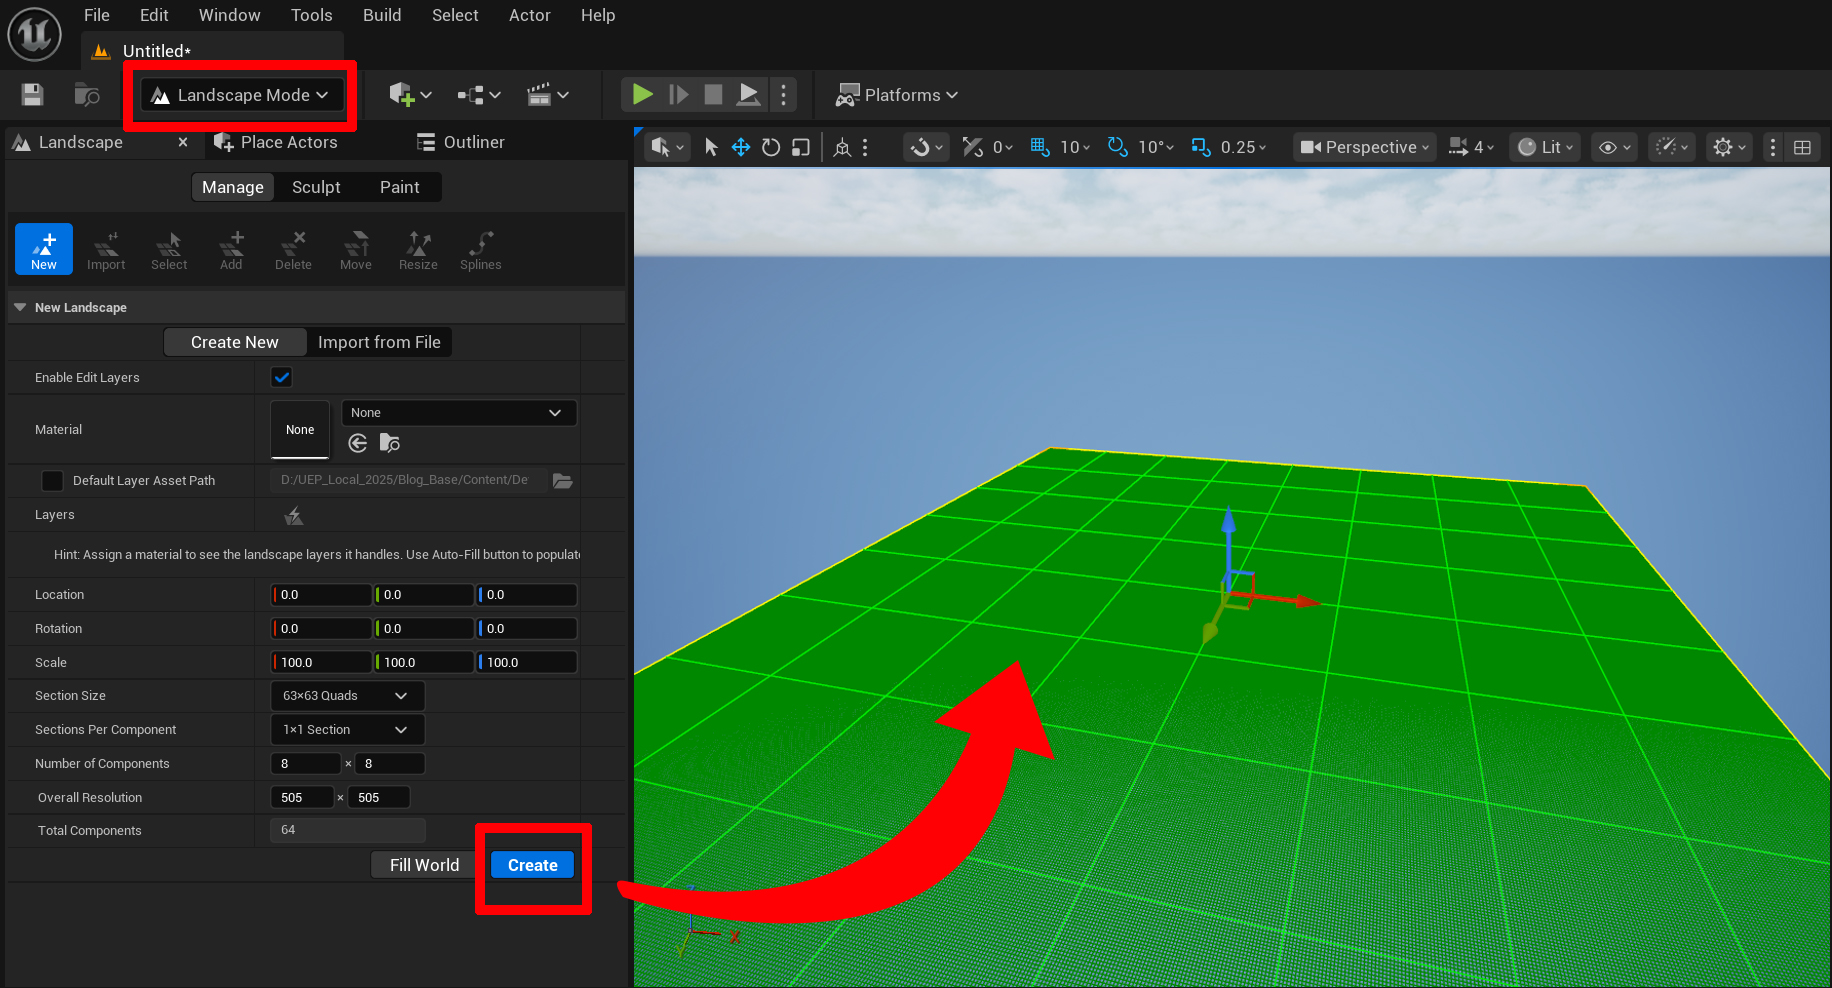The image size is (1832, 988).
Task: Choose the Resize landscape tool
Action: [418, 250]
